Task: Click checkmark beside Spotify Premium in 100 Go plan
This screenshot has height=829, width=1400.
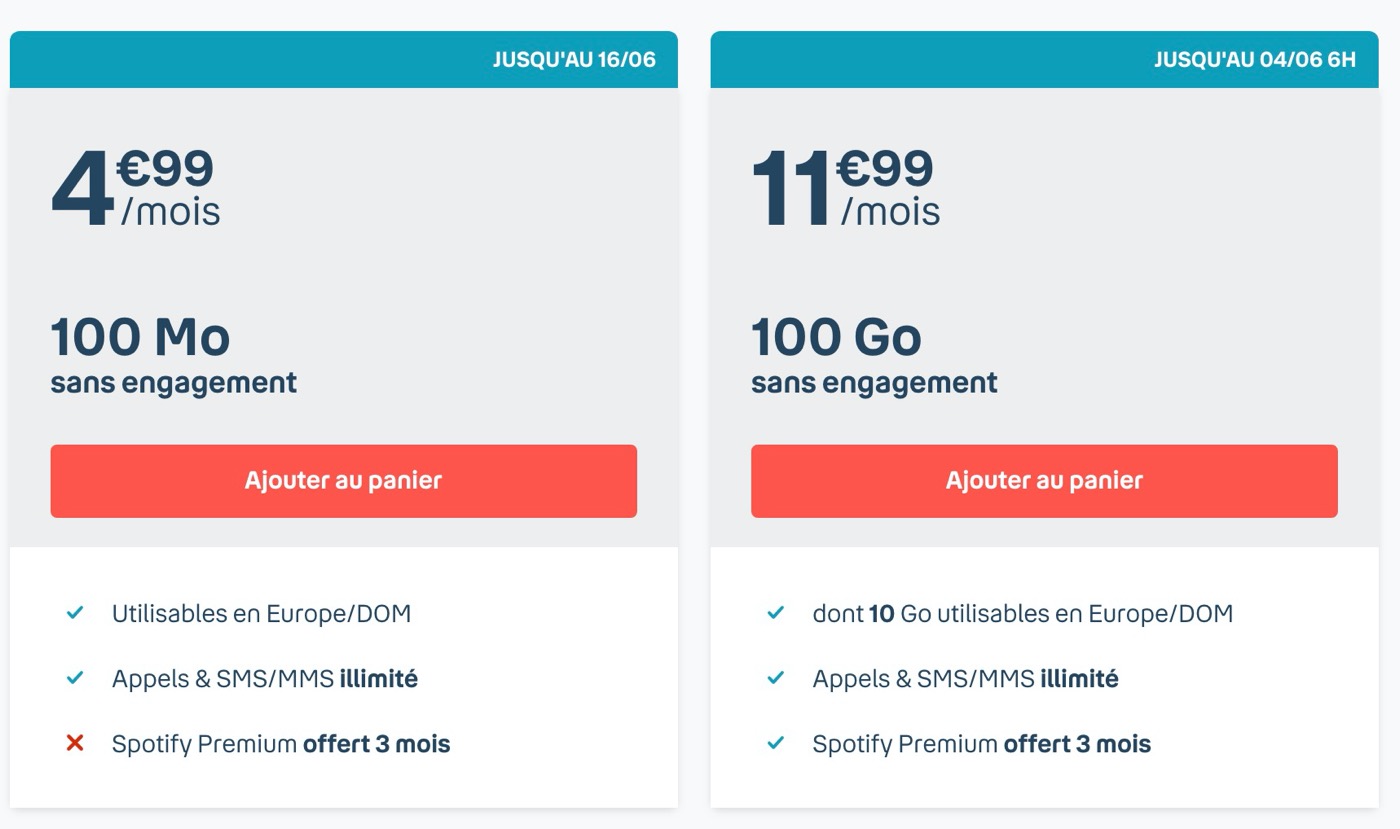Action: [x=776, y=743]
